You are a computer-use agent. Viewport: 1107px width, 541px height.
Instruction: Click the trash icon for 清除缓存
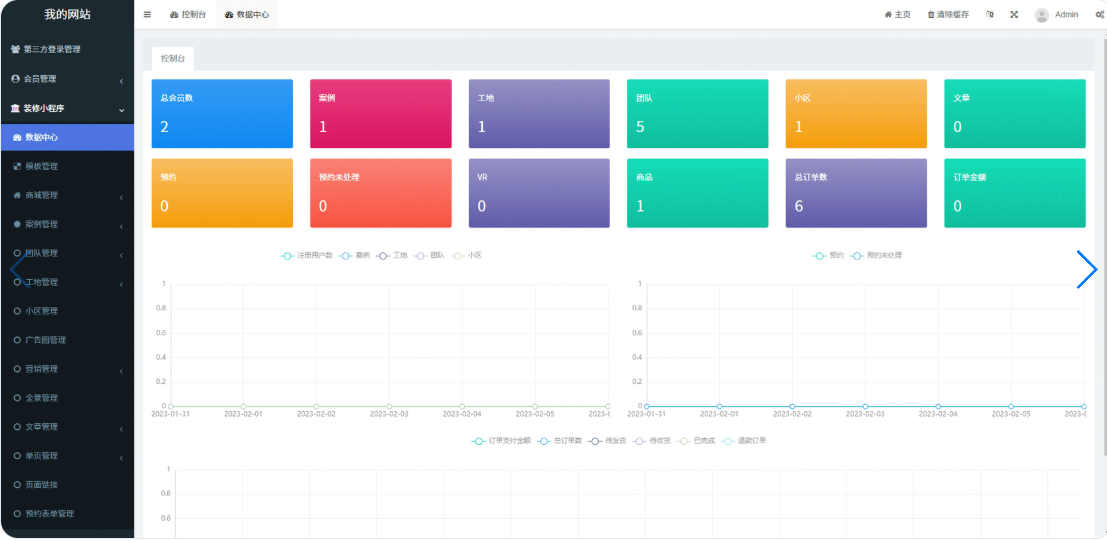931,15
